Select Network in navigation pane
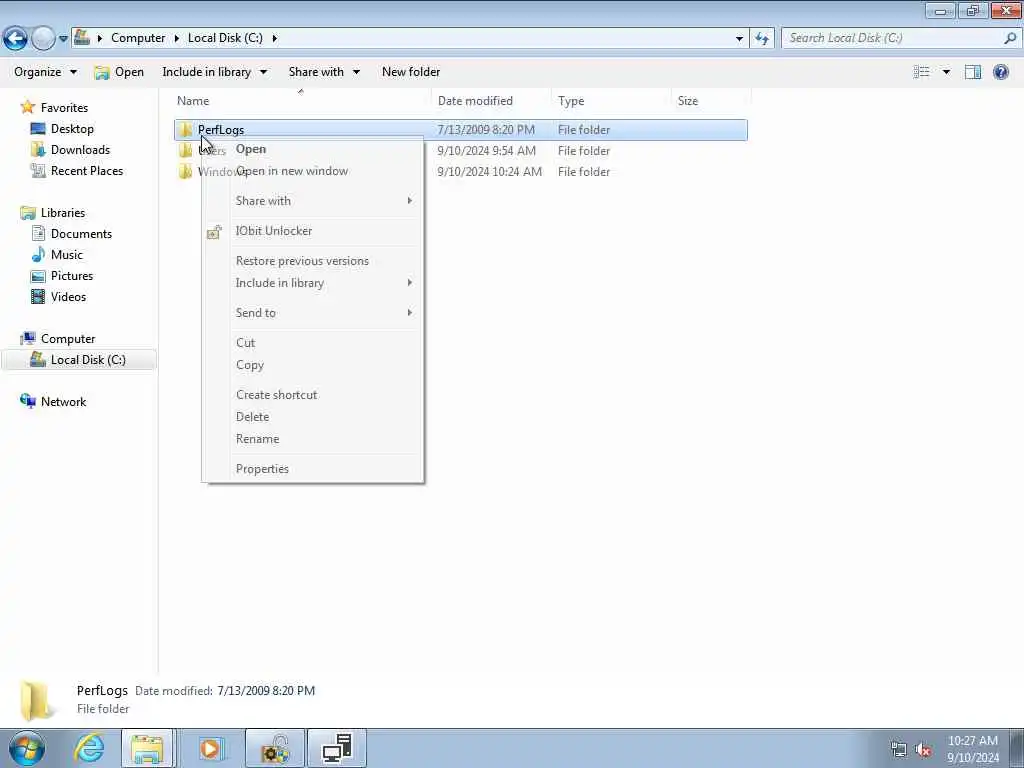The image size is (1024, 768). pos(63,402)
